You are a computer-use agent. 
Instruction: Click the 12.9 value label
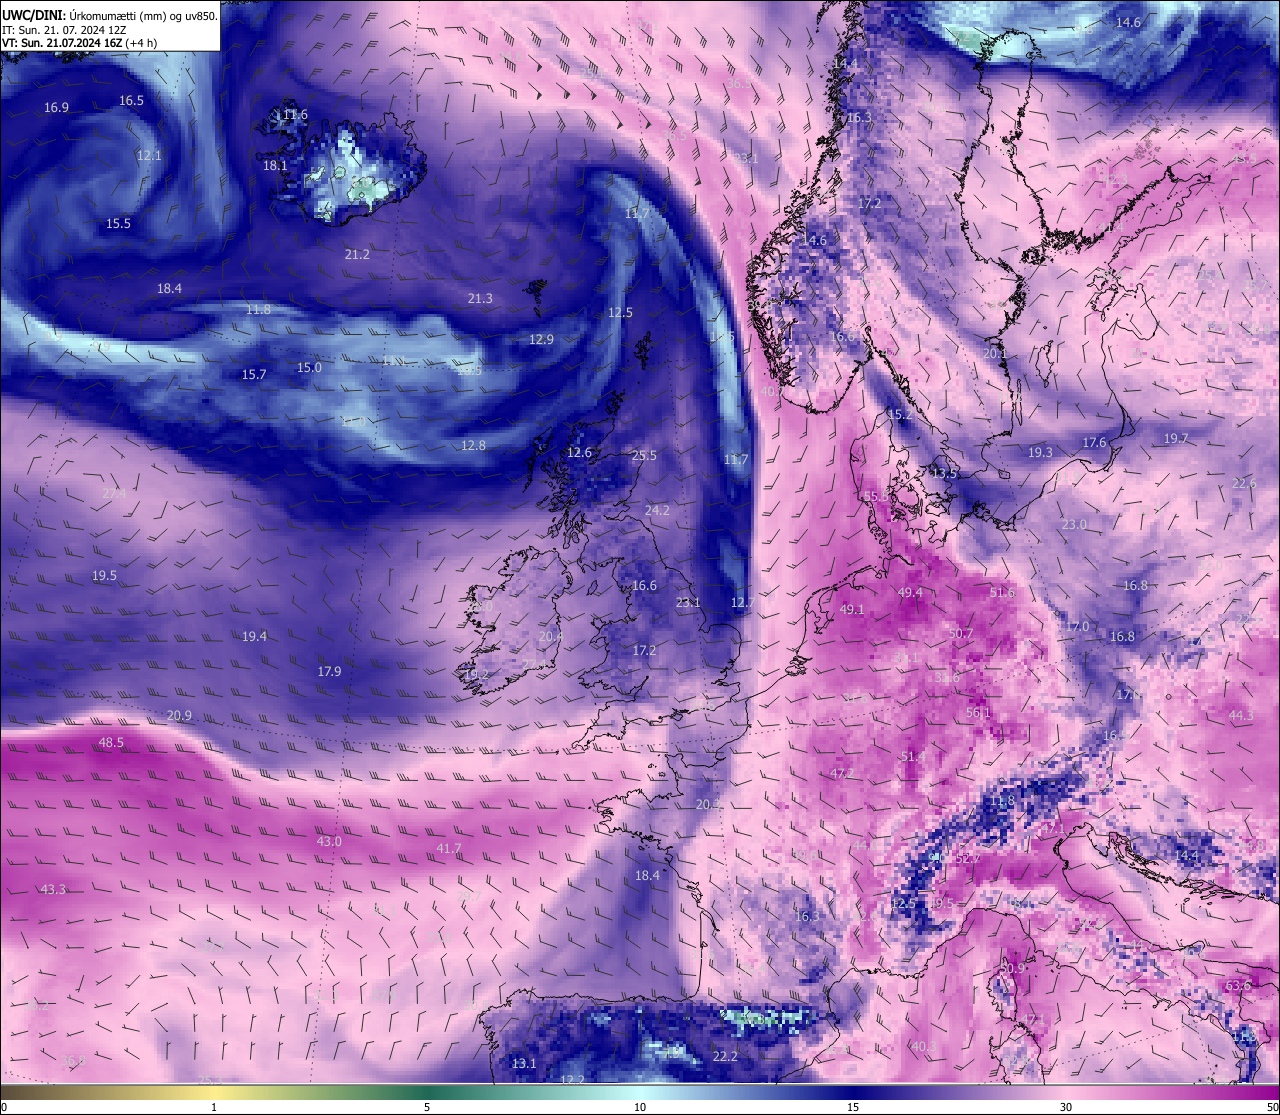click(541, 340)
